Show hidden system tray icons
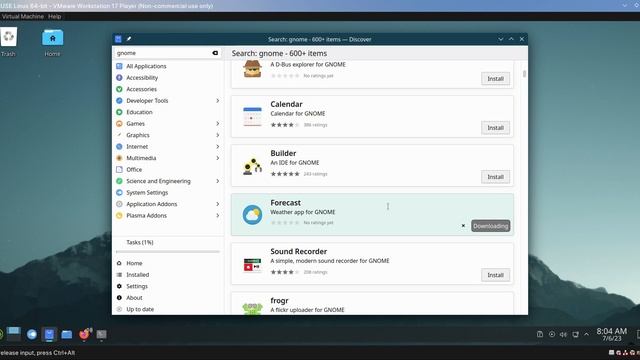 (587, 334)
